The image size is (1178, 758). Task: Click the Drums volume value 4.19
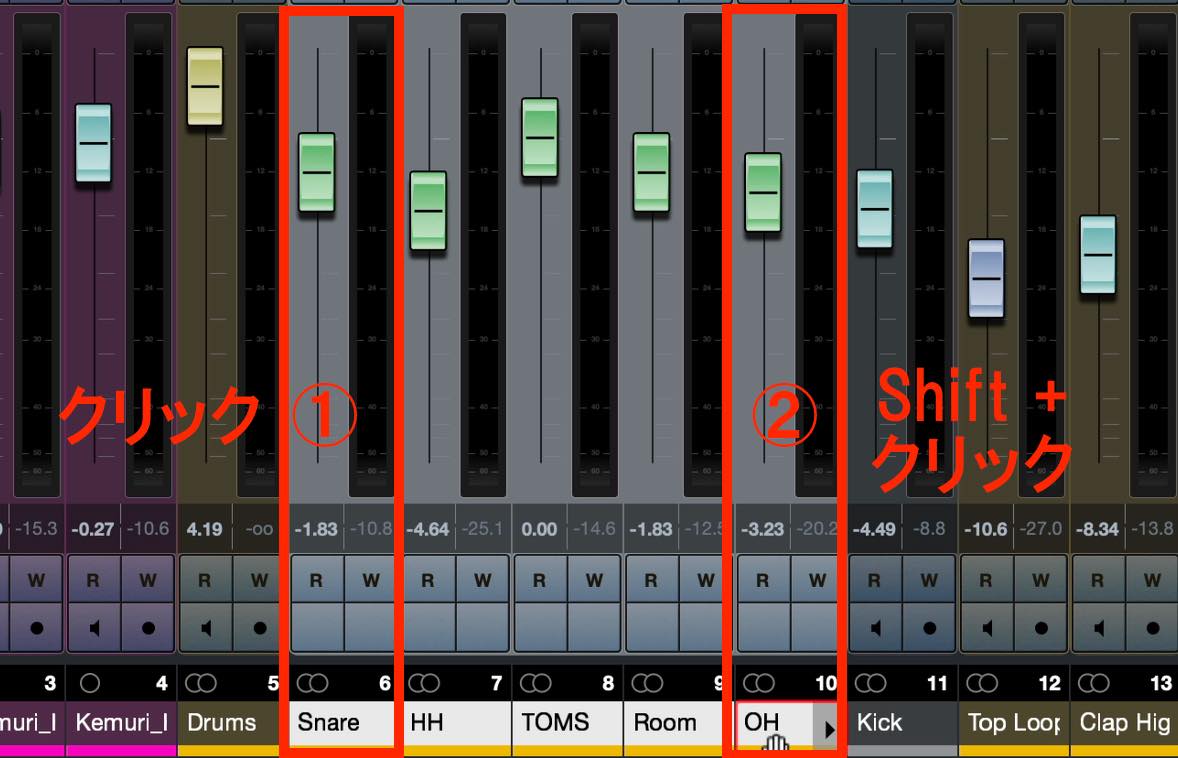tap(204, 529)
